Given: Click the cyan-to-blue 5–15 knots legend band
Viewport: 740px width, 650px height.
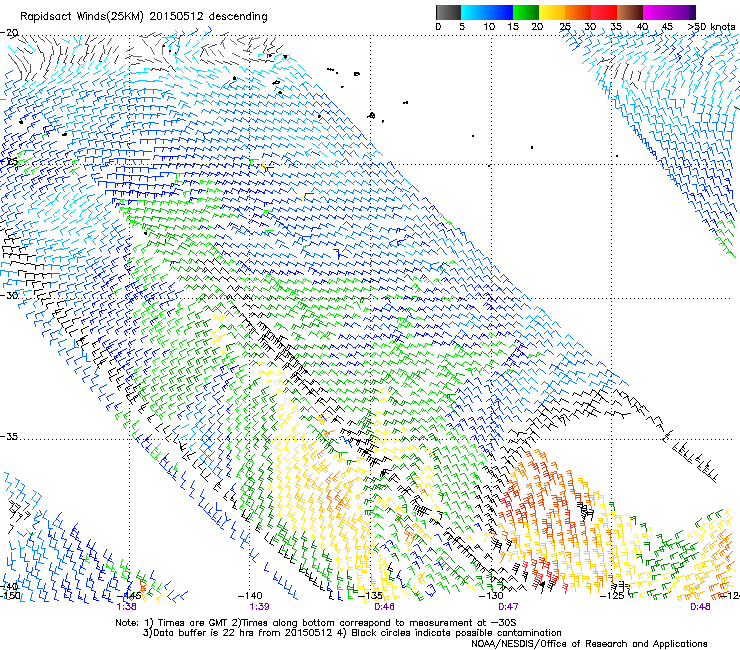Looking at the screenshot, I should (x=487, y=12).
